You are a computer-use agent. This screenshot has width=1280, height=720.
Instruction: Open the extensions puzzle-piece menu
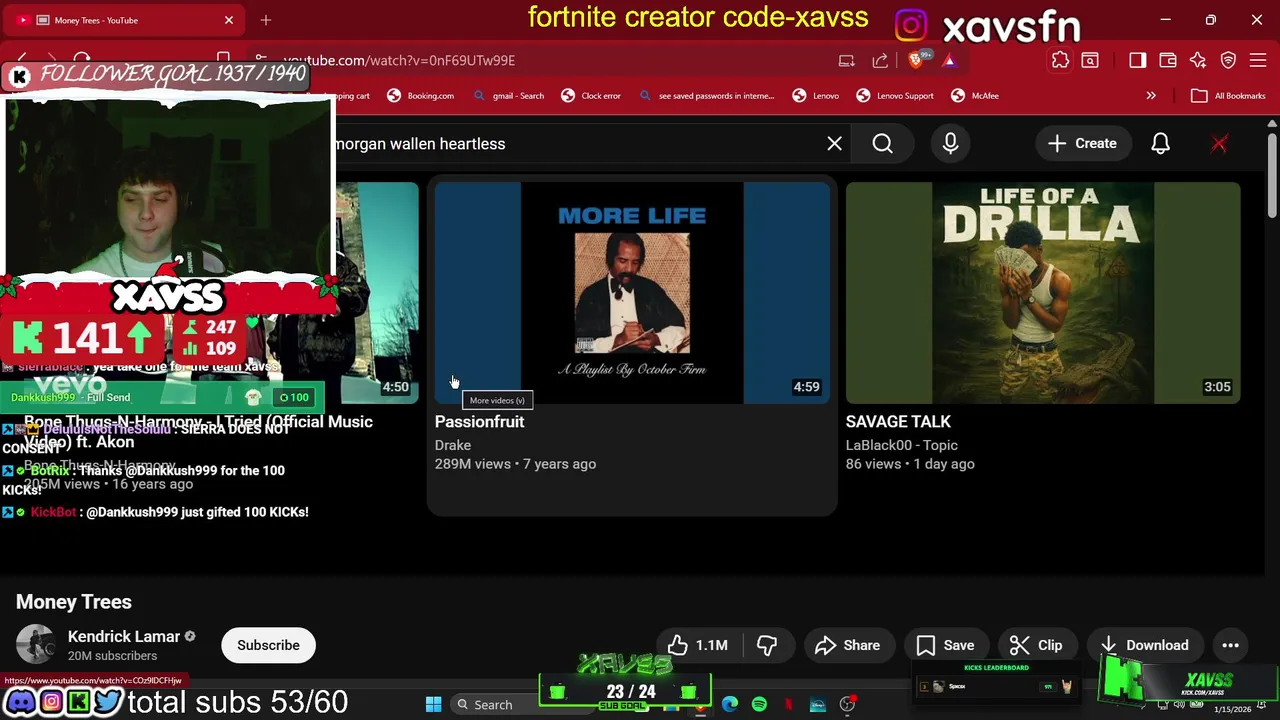[1060, 60]
